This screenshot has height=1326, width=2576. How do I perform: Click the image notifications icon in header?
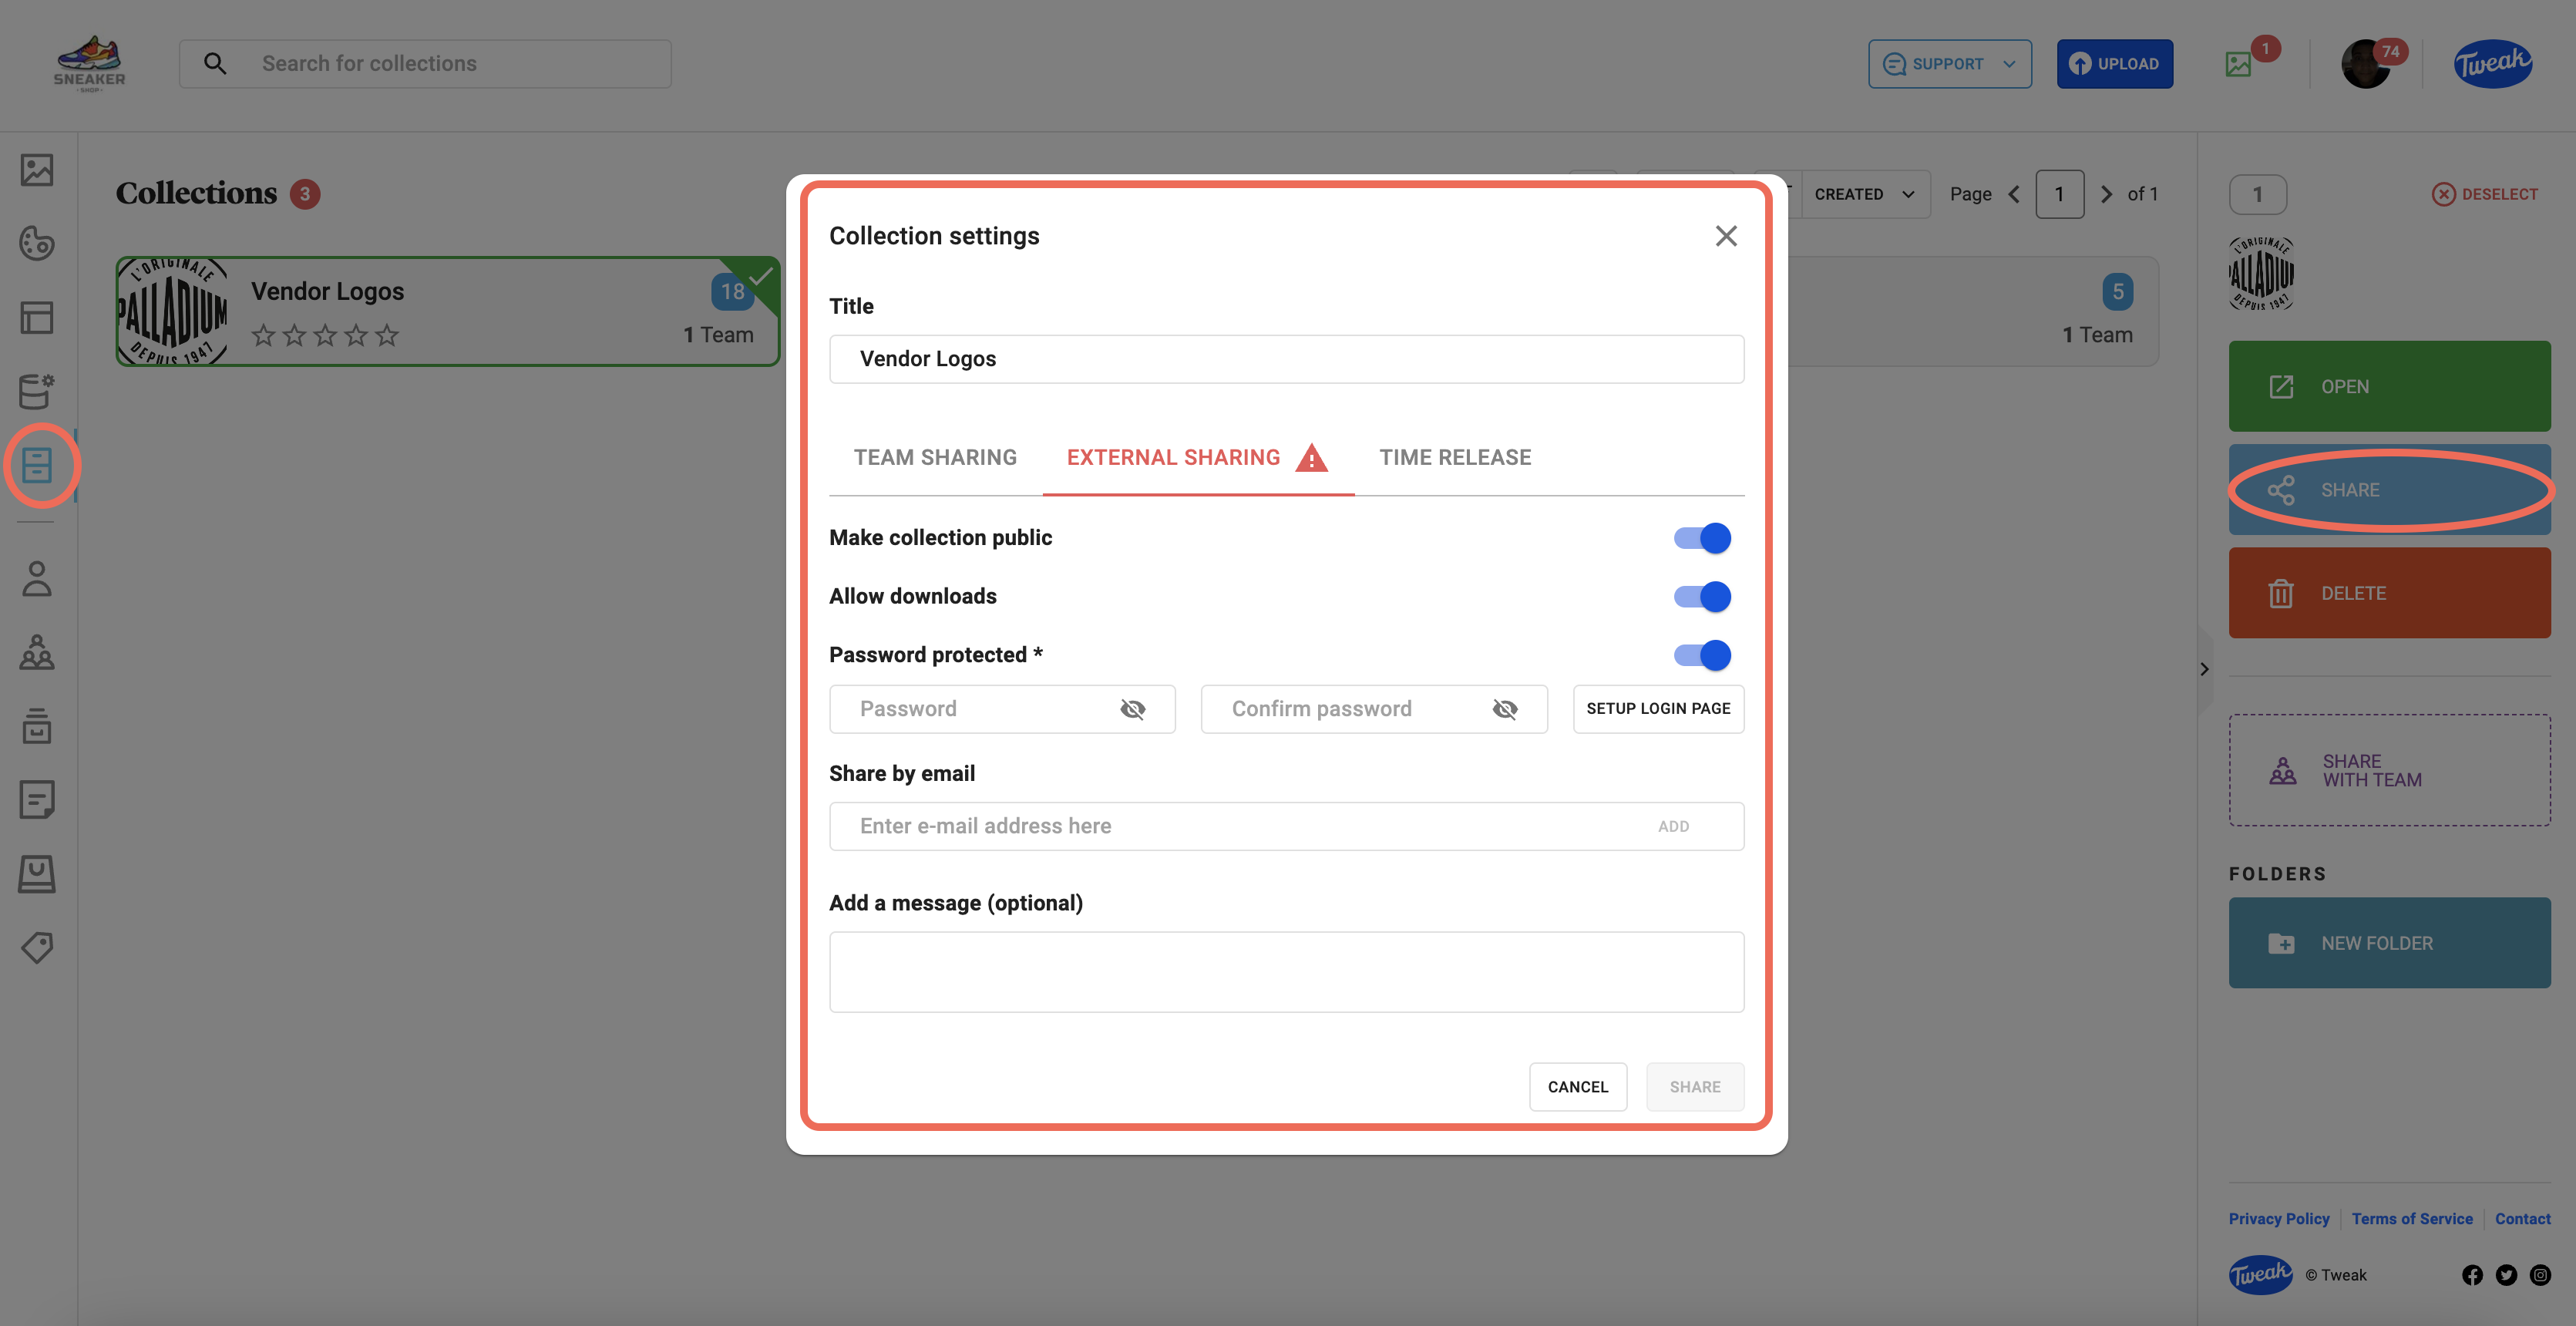[x=2239, y=65]
